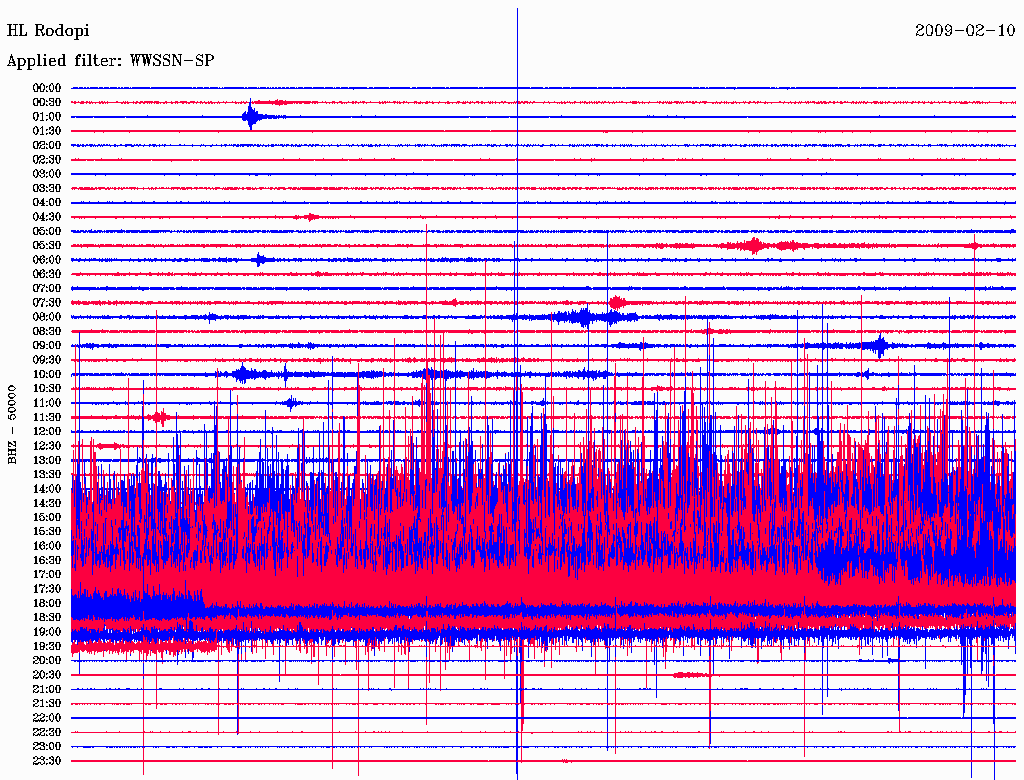Click the 21:30 time label
Image resolution: width=1024 pixels, height=780 pixels.
tap(47, 704)
